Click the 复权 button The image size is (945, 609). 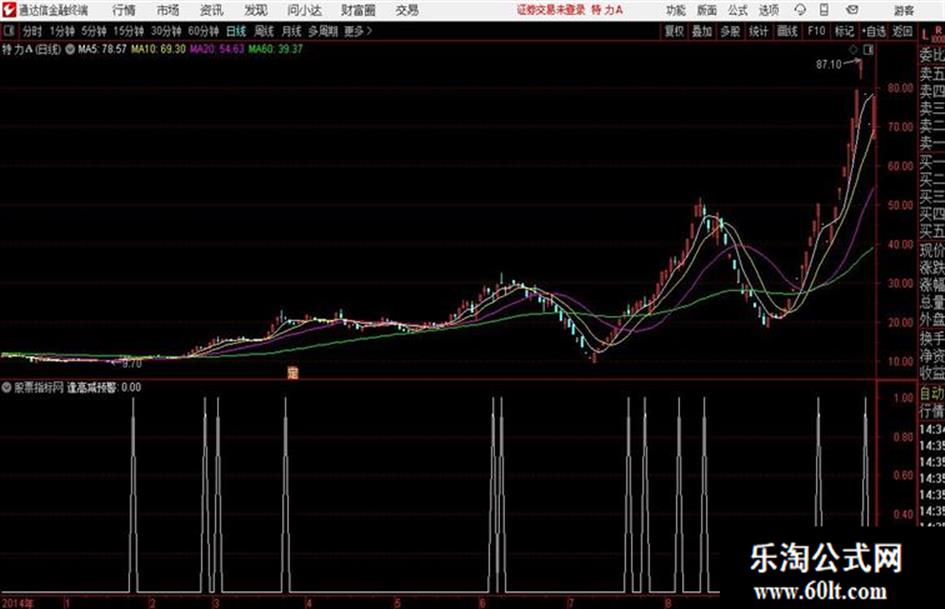pyautogui.click(x=674, y=31)
